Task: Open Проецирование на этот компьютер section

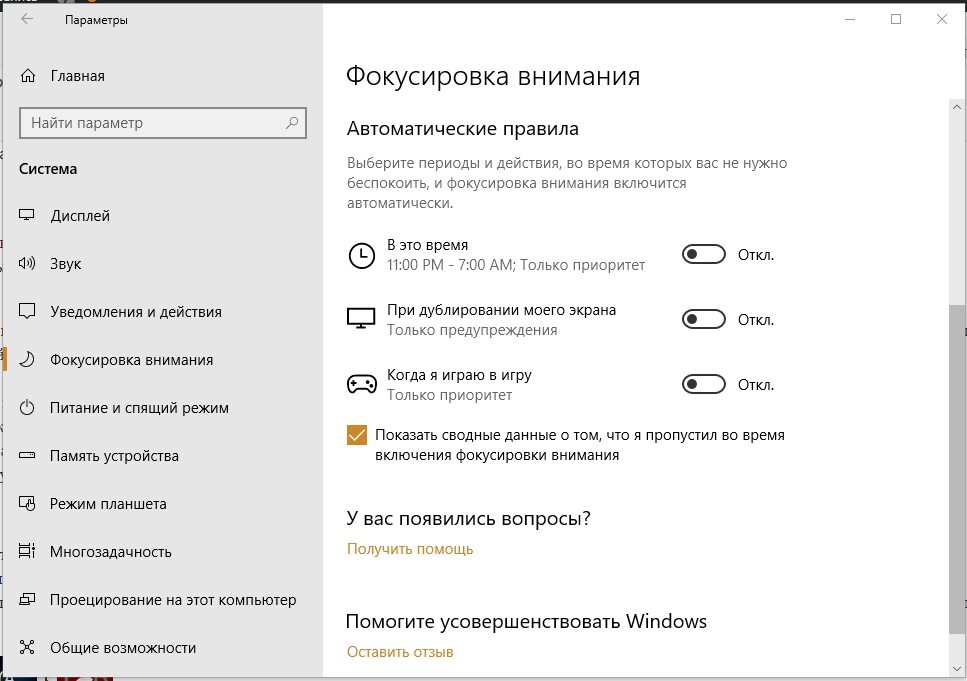Action: coord(173,600)
